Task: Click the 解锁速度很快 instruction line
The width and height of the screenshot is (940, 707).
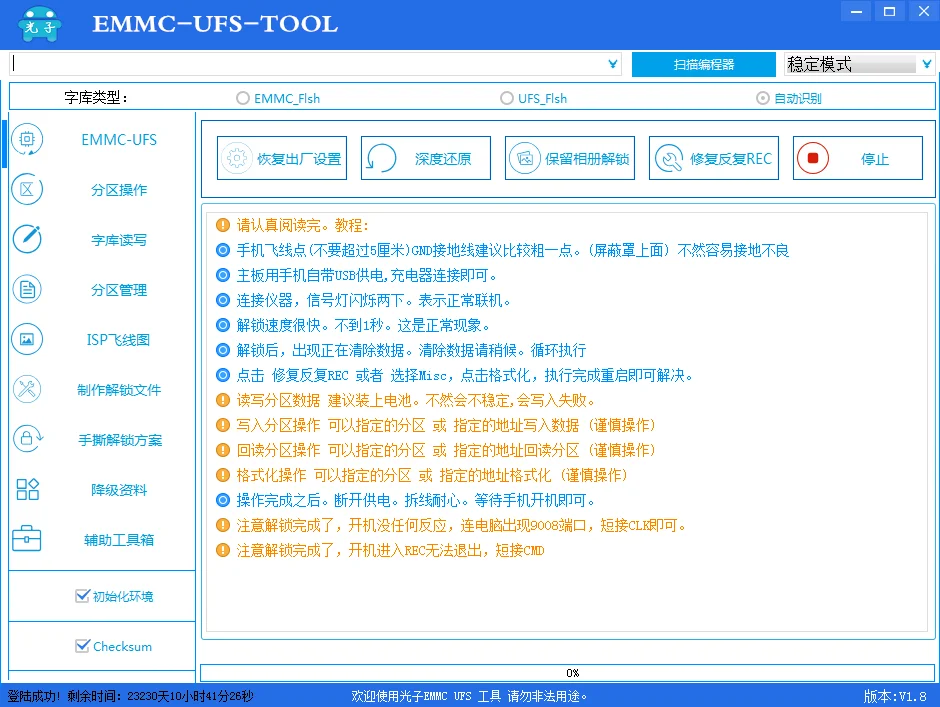Action: [x=363, y=325]
